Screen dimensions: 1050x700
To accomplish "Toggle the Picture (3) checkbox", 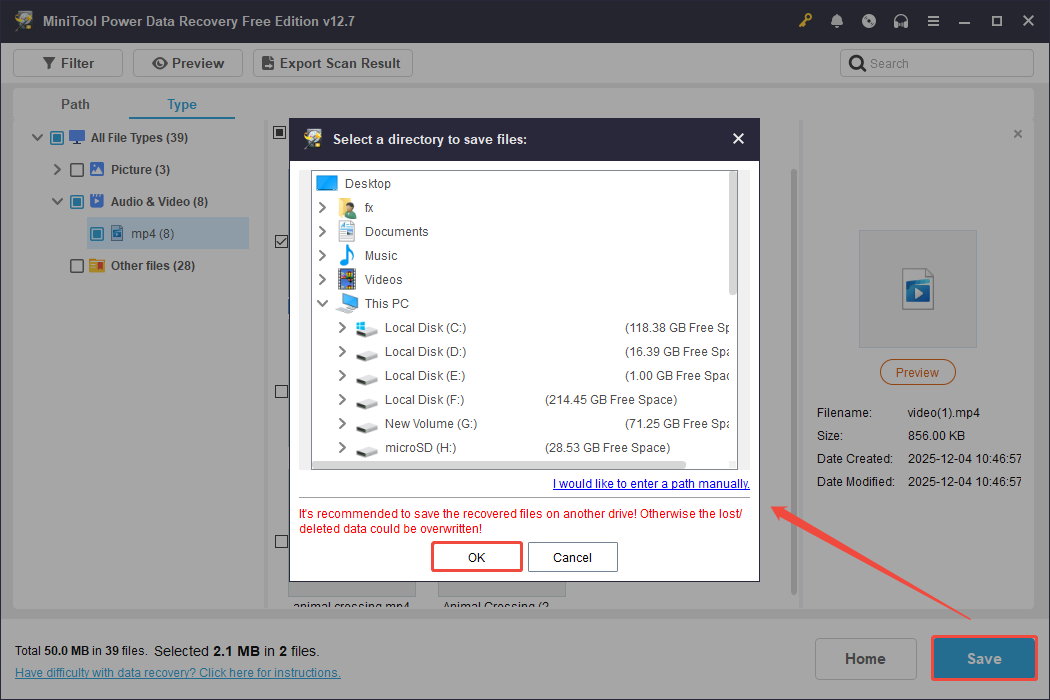I will coord(76,169).
